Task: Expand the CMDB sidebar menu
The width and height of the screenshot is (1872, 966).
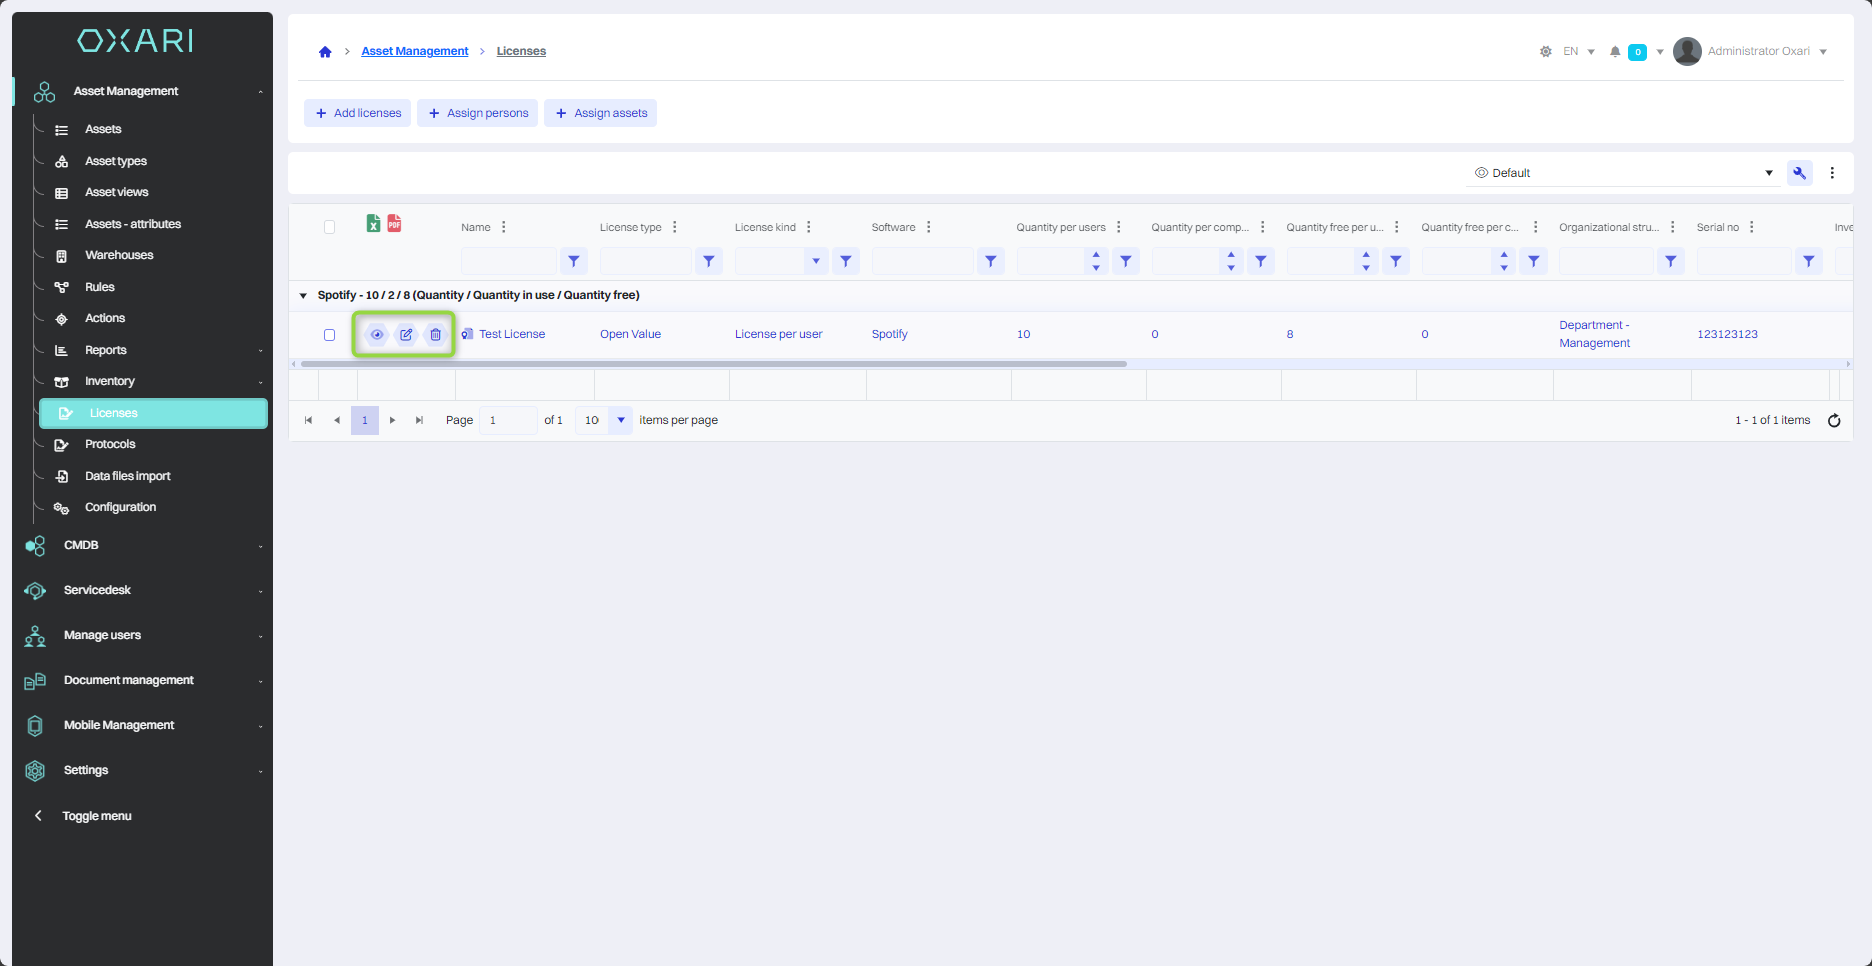Action: click(x=140, y=545)
